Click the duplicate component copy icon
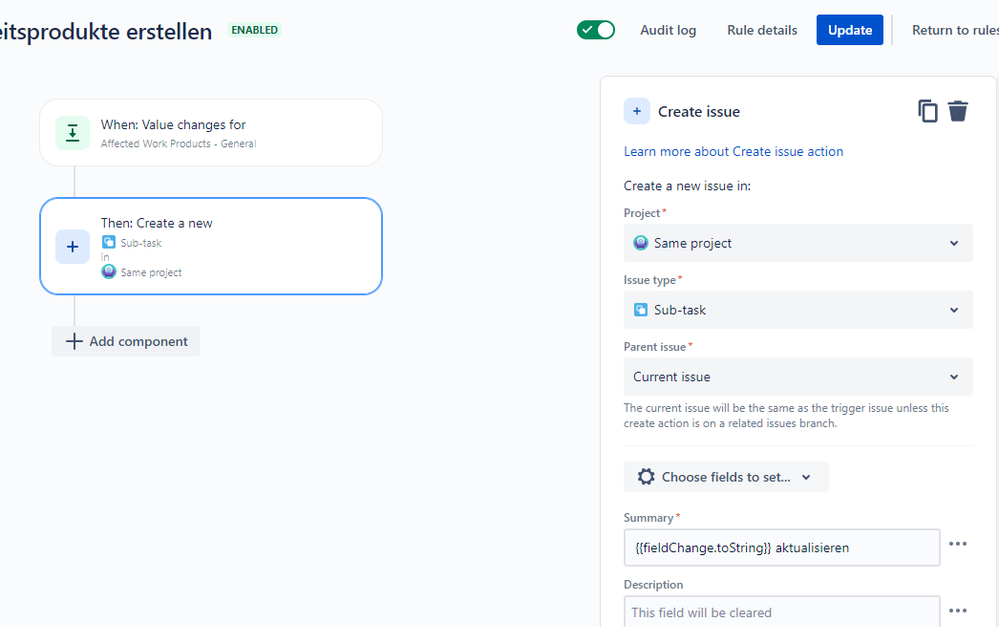999x627 pixels. (x=928, y=112)
